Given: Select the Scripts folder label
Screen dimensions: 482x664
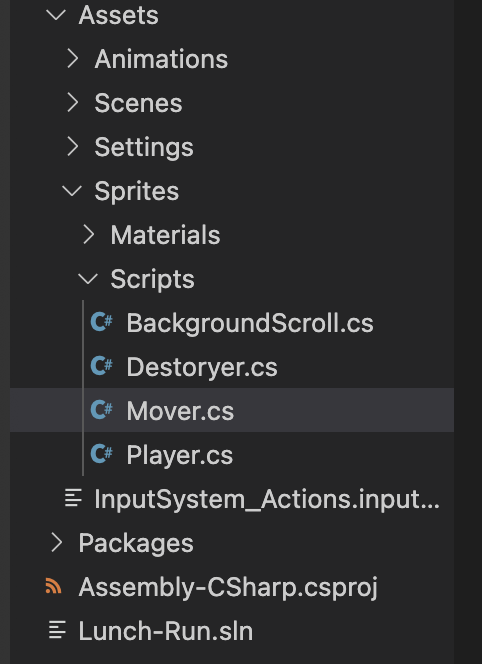Looking at the screenshot, I should [x=152, y=279].
